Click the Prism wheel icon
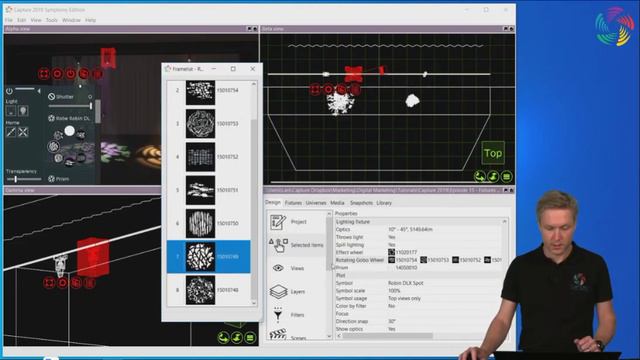The image size is (640, 360). pyautogui.click(x=51, y=179)
